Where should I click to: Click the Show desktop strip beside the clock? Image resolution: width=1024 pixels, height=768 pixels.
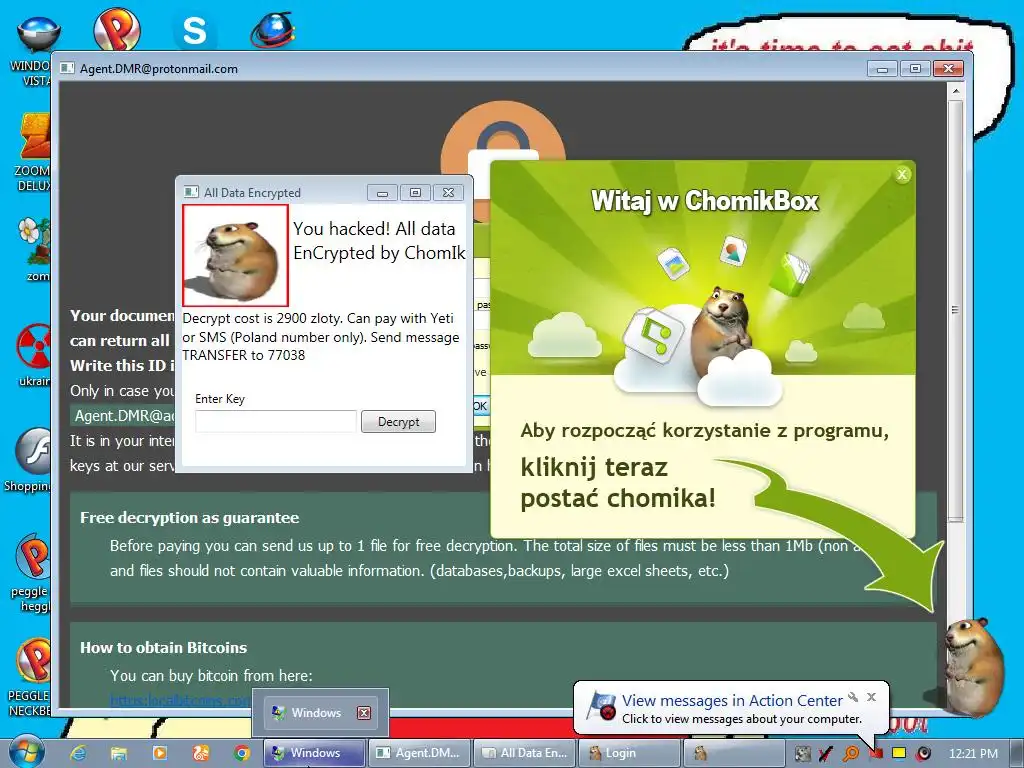[x=1017, y=754]
